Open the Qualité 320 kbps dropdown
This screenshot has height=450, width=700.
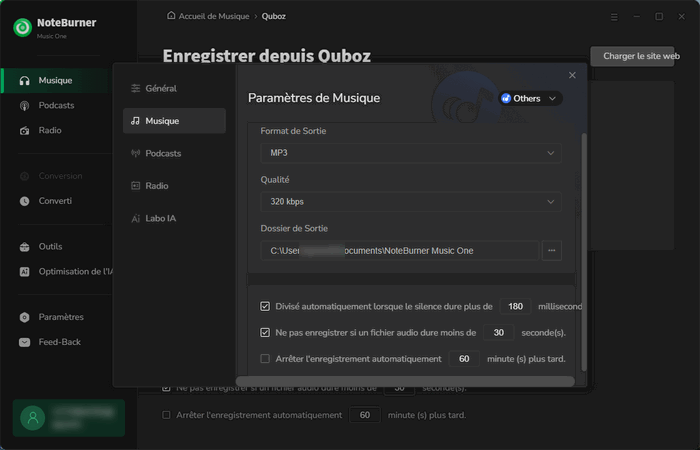tap(411, 202)
